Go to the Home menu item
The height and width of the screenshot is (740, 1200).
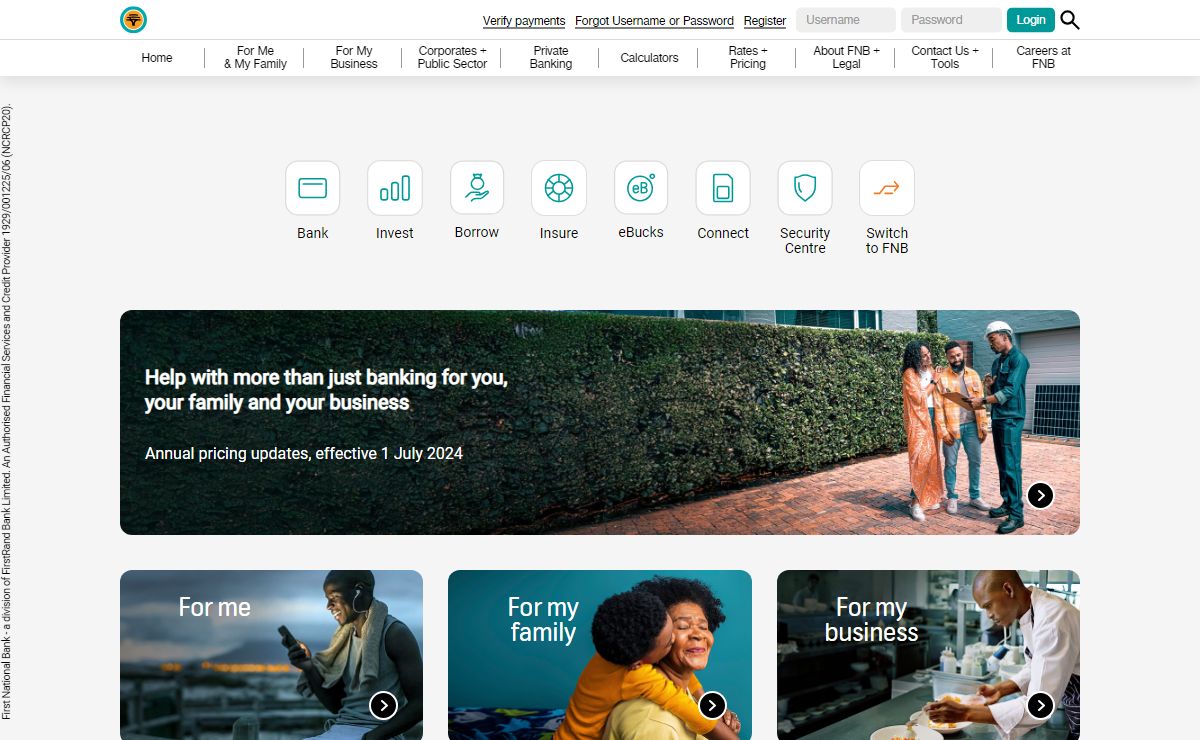(x=157, y=58)
